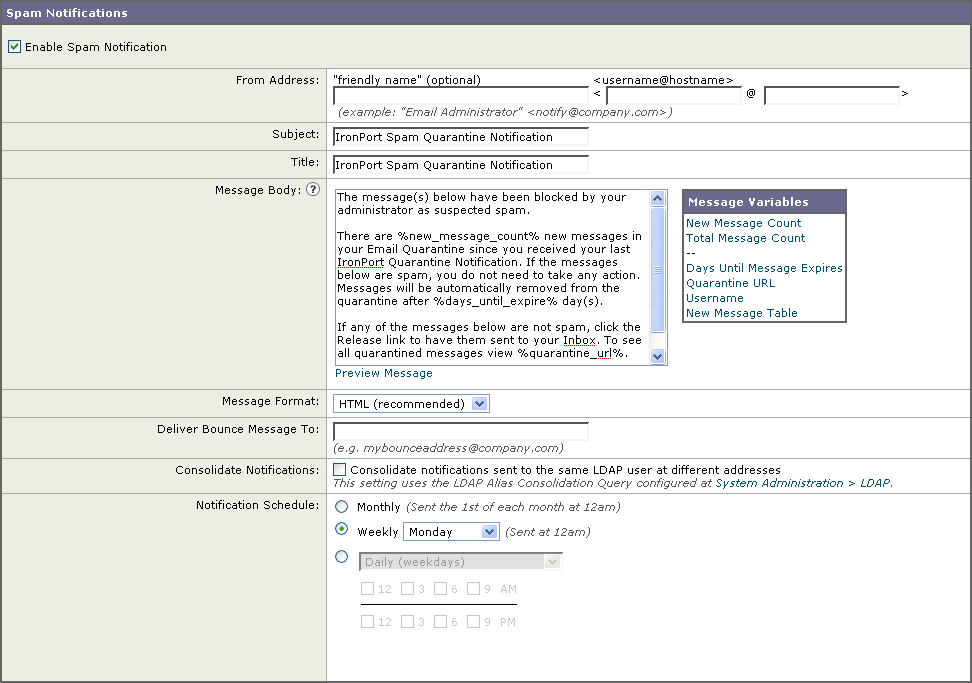Toggle the 9 PM checkbox
This screenshot has height=683, width=972.
click(474, 621)
